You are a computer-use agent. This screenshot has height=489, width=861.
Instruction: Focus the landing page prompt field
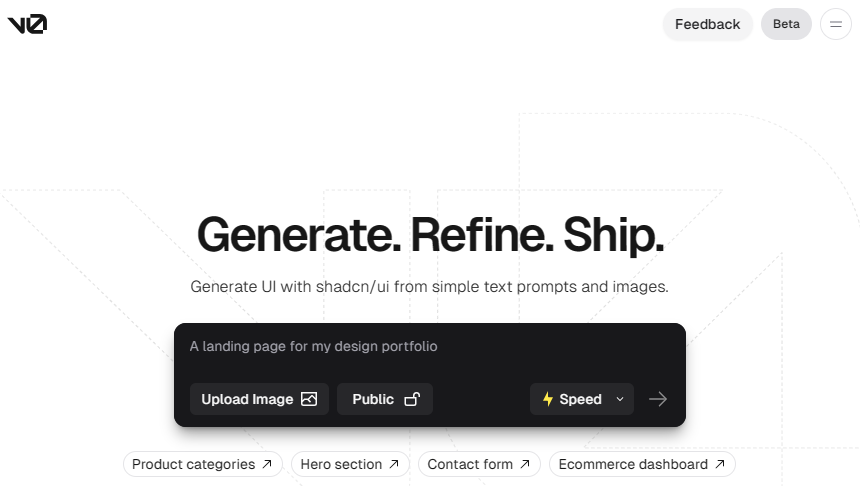429,352
